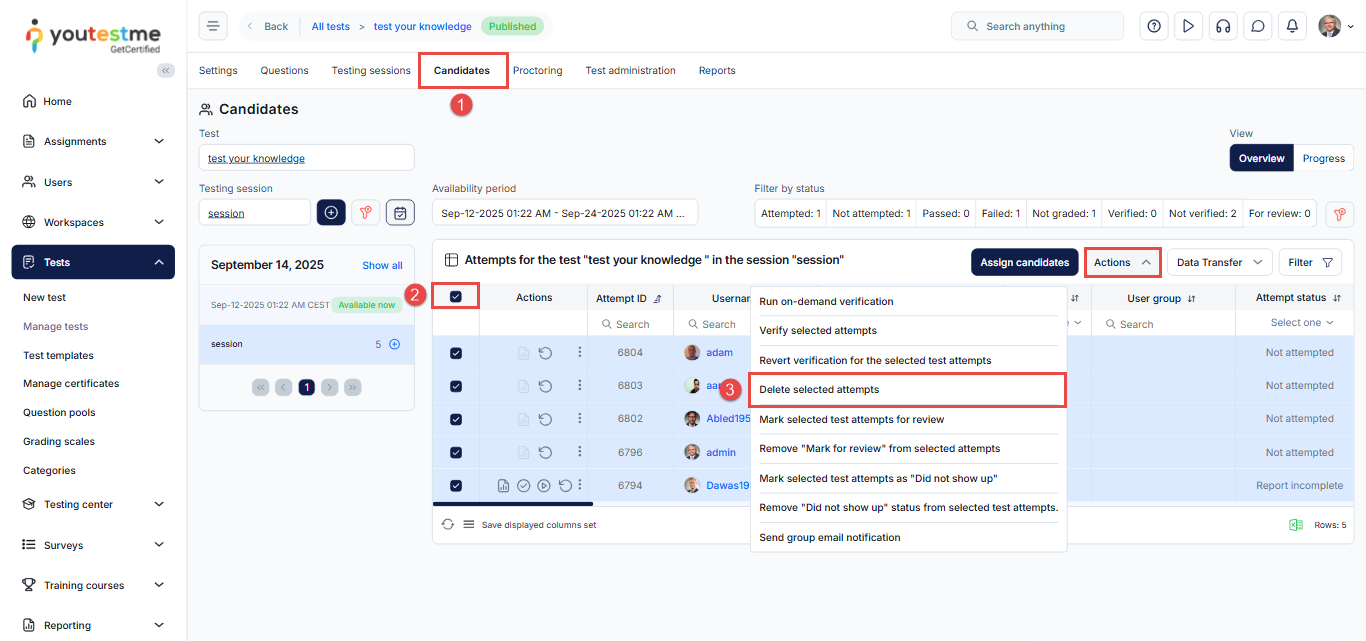Open the Data Transfer dropdown
Screen dimensions: 1366x641
pos(1219,262)
